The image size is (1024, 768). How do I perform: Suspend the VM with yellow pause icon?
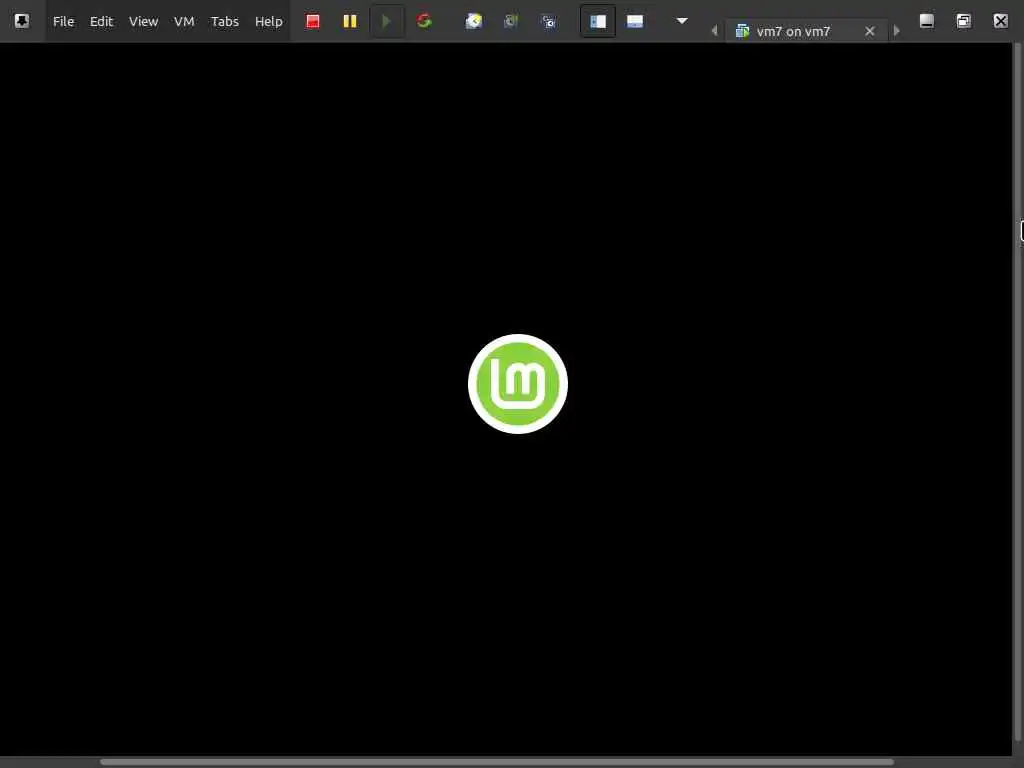coord(350,22)
